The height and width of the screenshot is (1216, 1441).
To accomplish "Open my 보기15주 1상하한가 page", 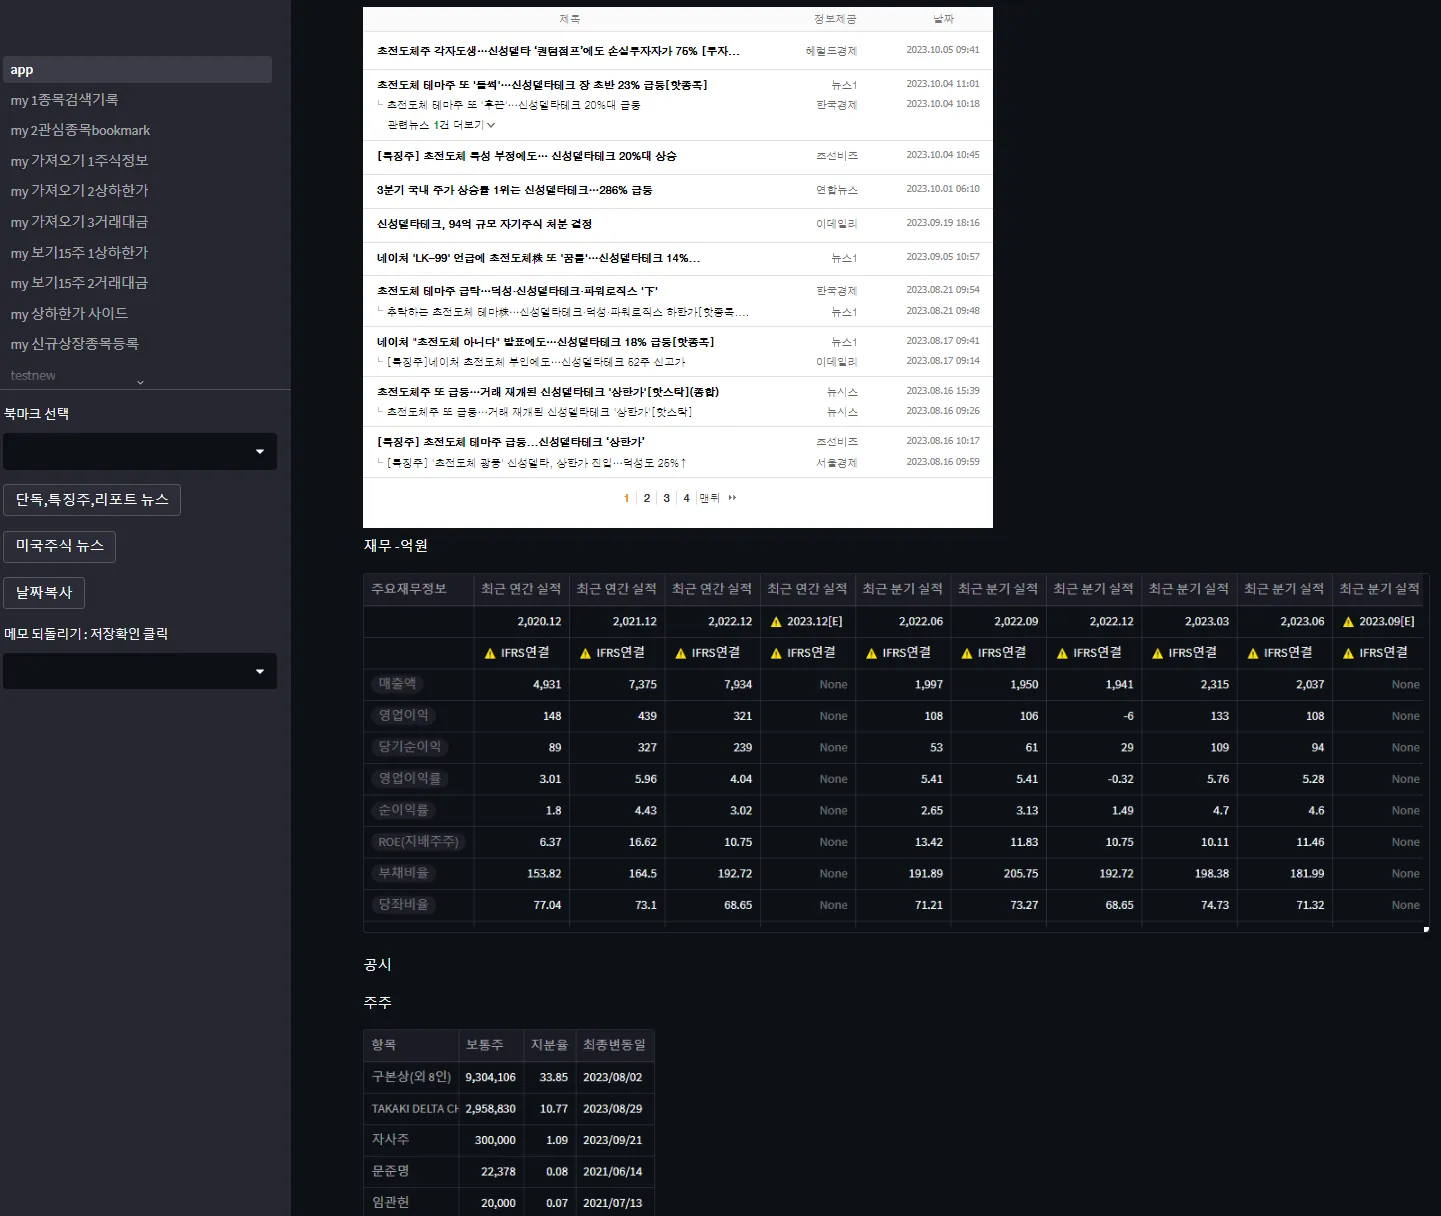I will (79, 253).
